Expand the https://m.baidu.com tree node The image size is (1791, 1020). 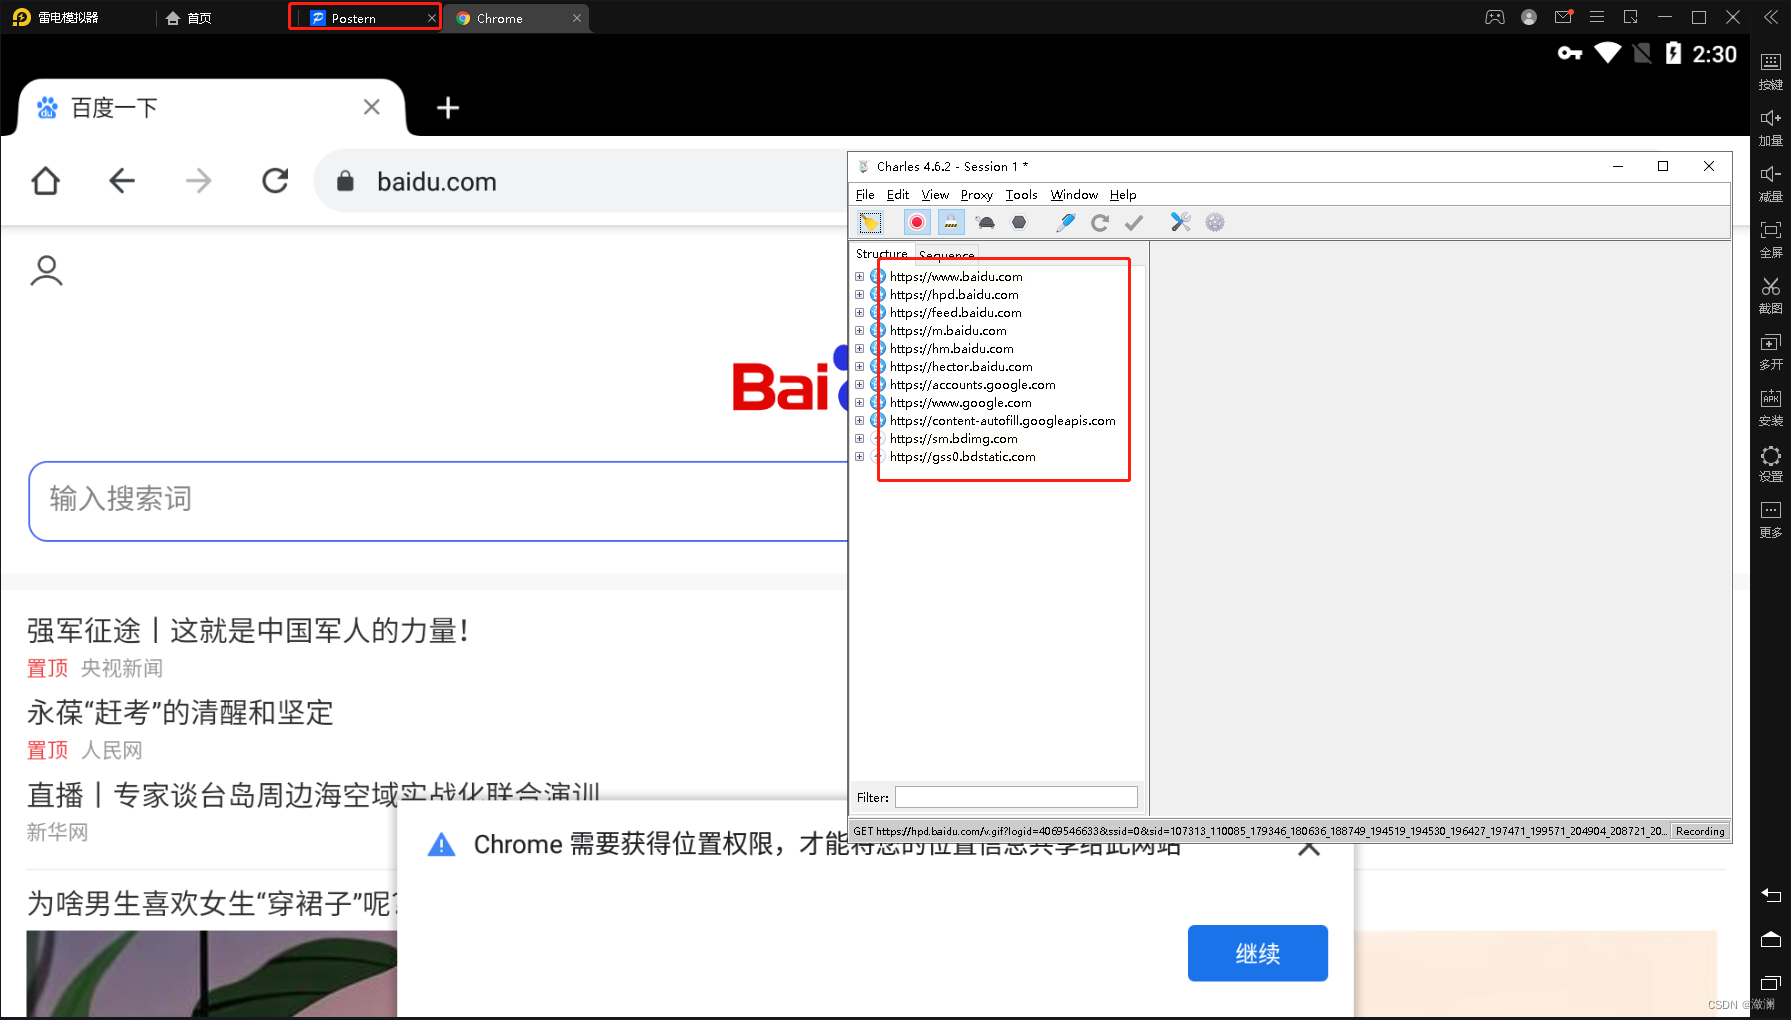pos(859,331)
